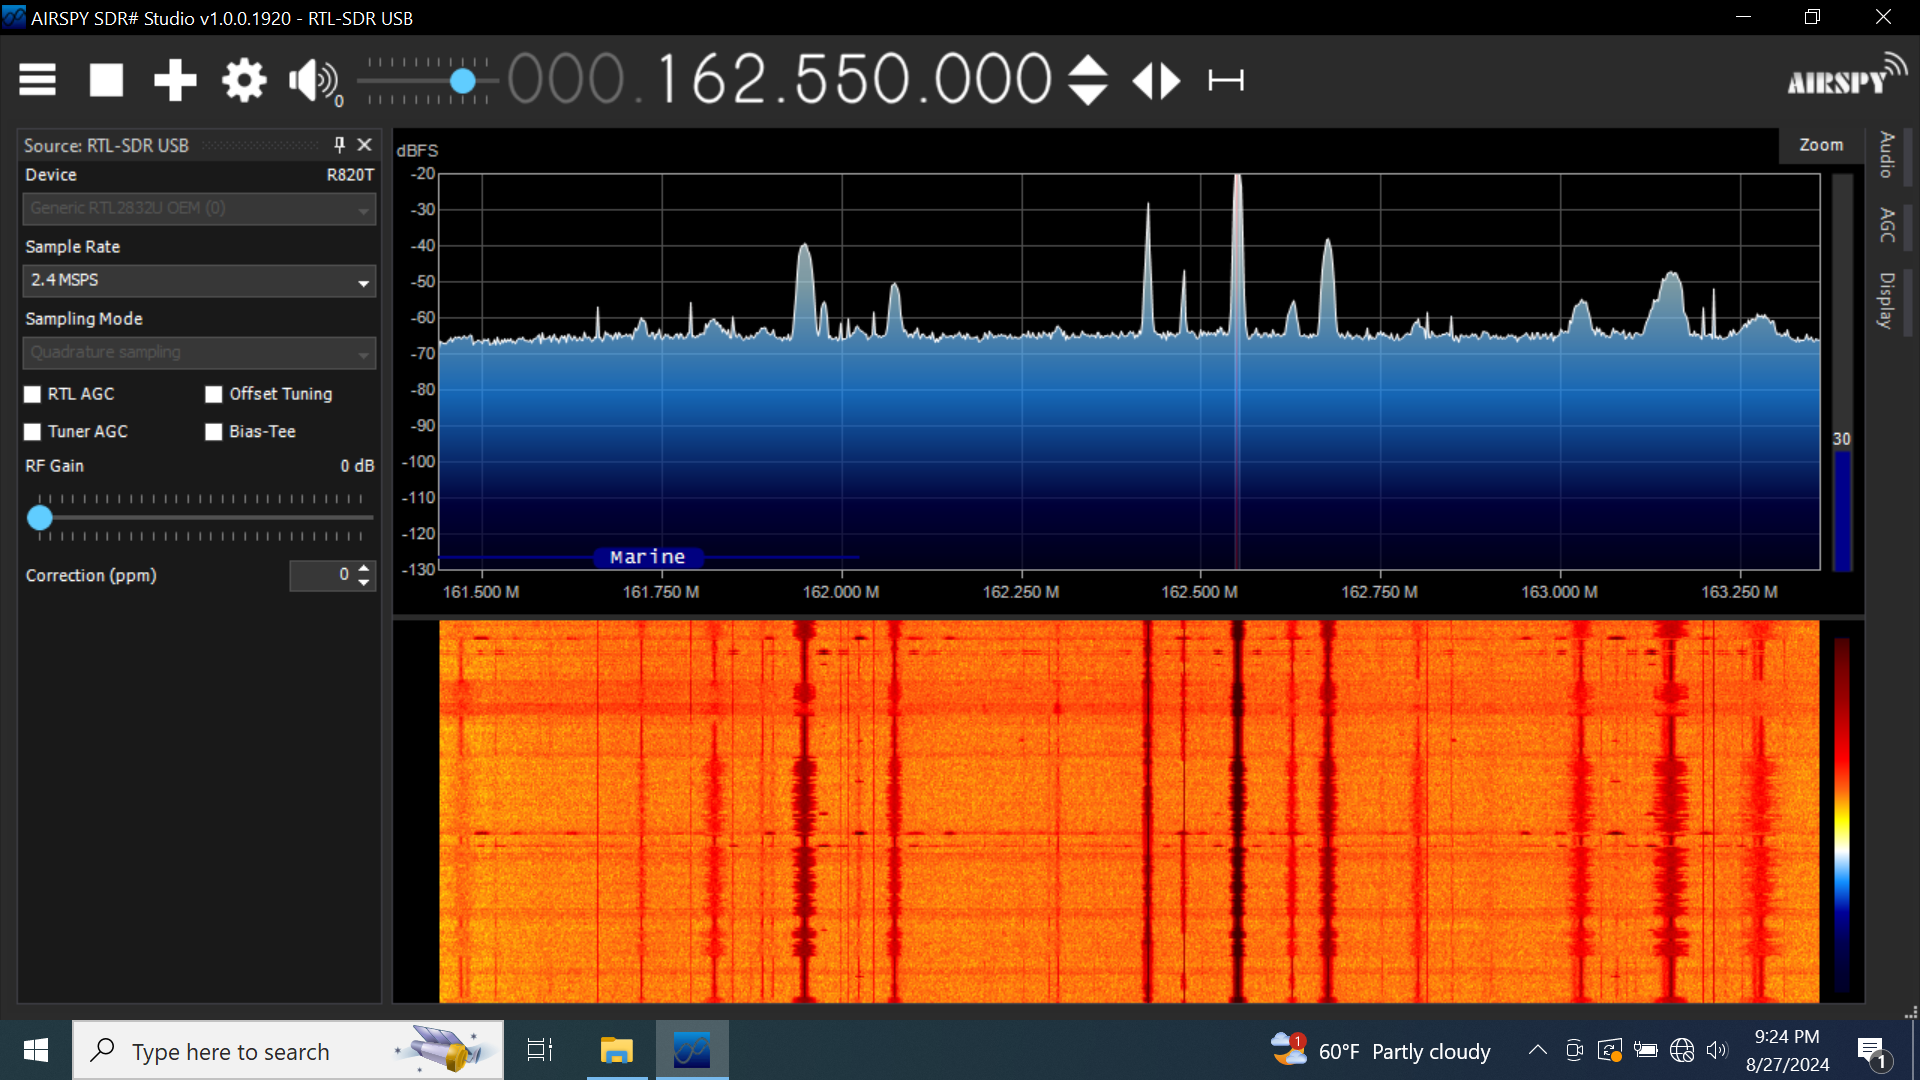
Task: Mute audio using the speaker icon
Action: [x=312, y=80]
